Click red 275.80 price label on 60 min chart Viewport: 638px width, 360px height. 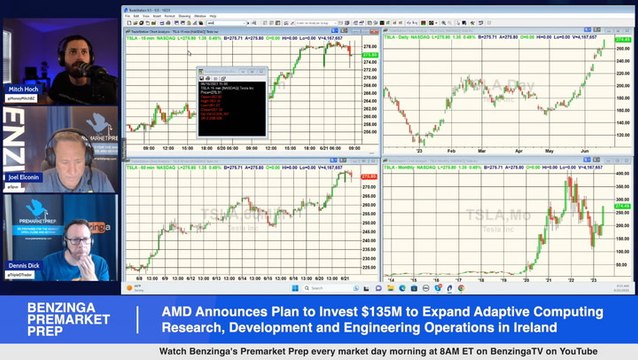click(x=369, y=177)
